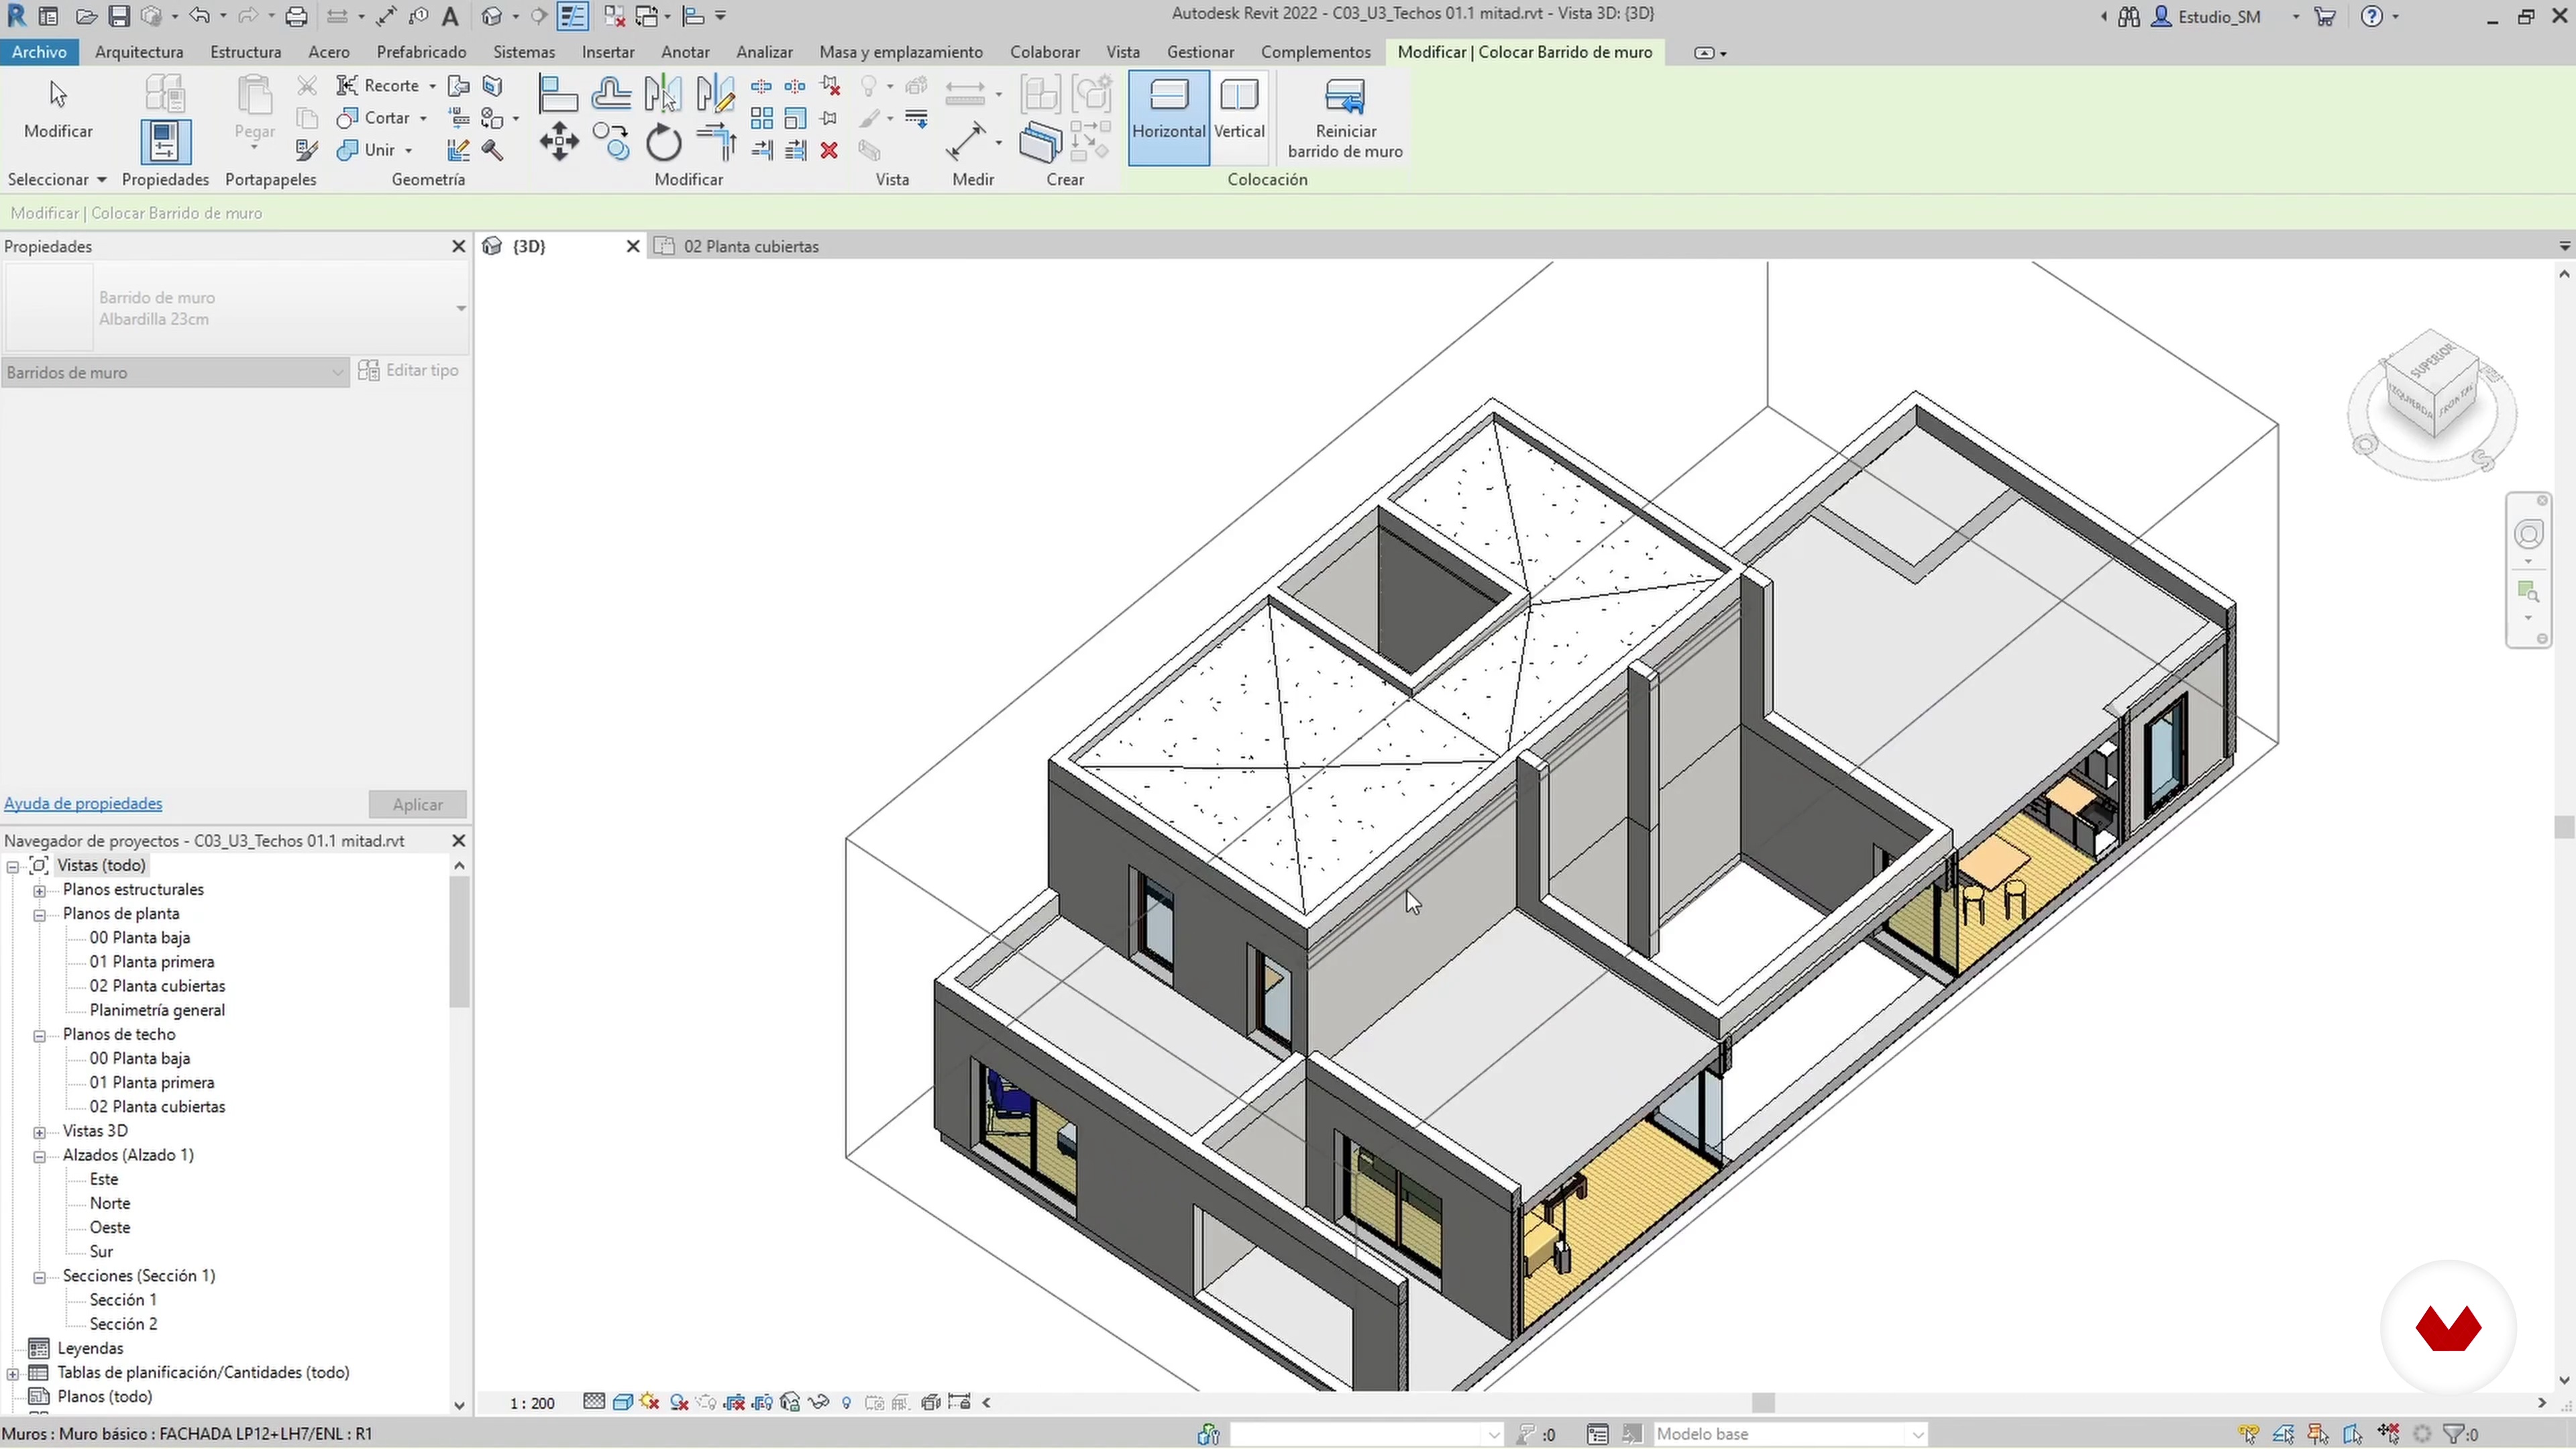
Task: Click the Visual Style cube icon in view control bar
Action: 622,1403
